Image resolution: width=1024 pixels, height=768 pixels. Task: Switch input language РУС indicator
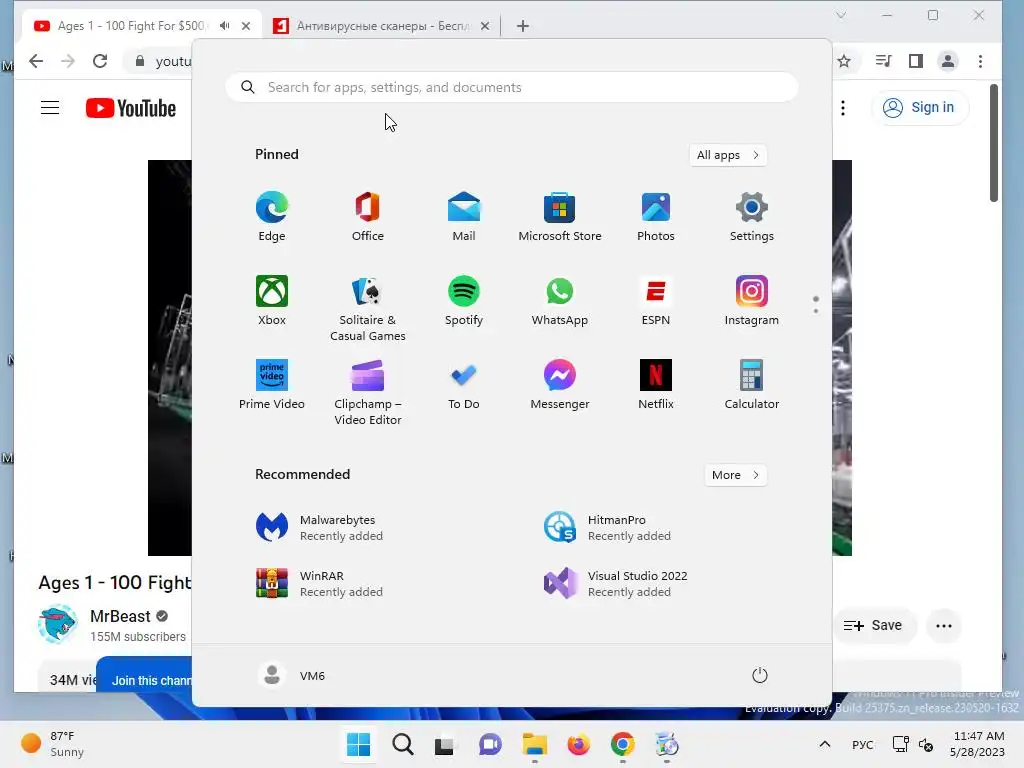tap(863, 744)
